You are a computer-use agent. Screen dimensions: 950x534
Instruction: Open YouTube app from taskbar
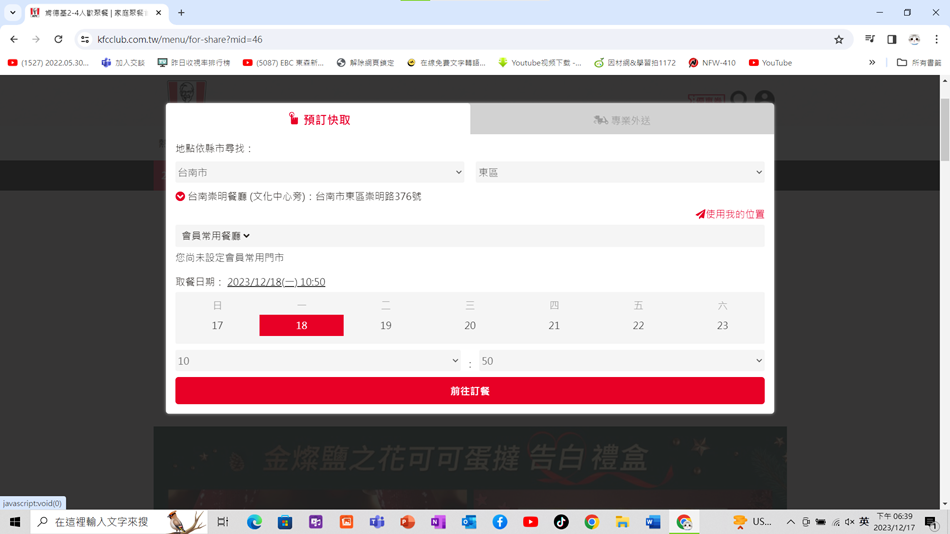(x=530, y=522)
